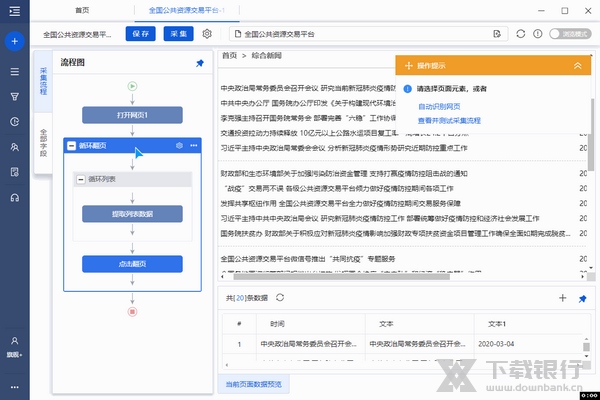
Task: Collapse the 操作提示 panel with chevrons
Action: click(577, 65)
